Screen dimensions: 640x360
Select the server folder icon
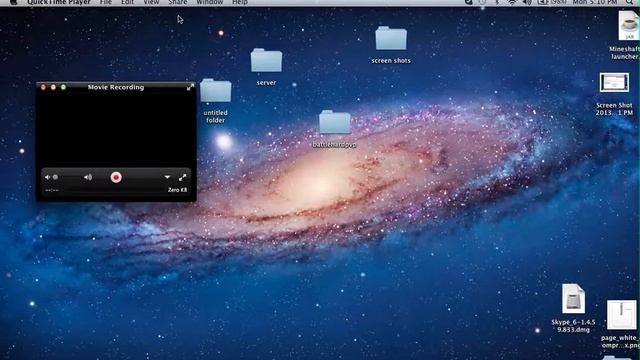click(266, 61)
